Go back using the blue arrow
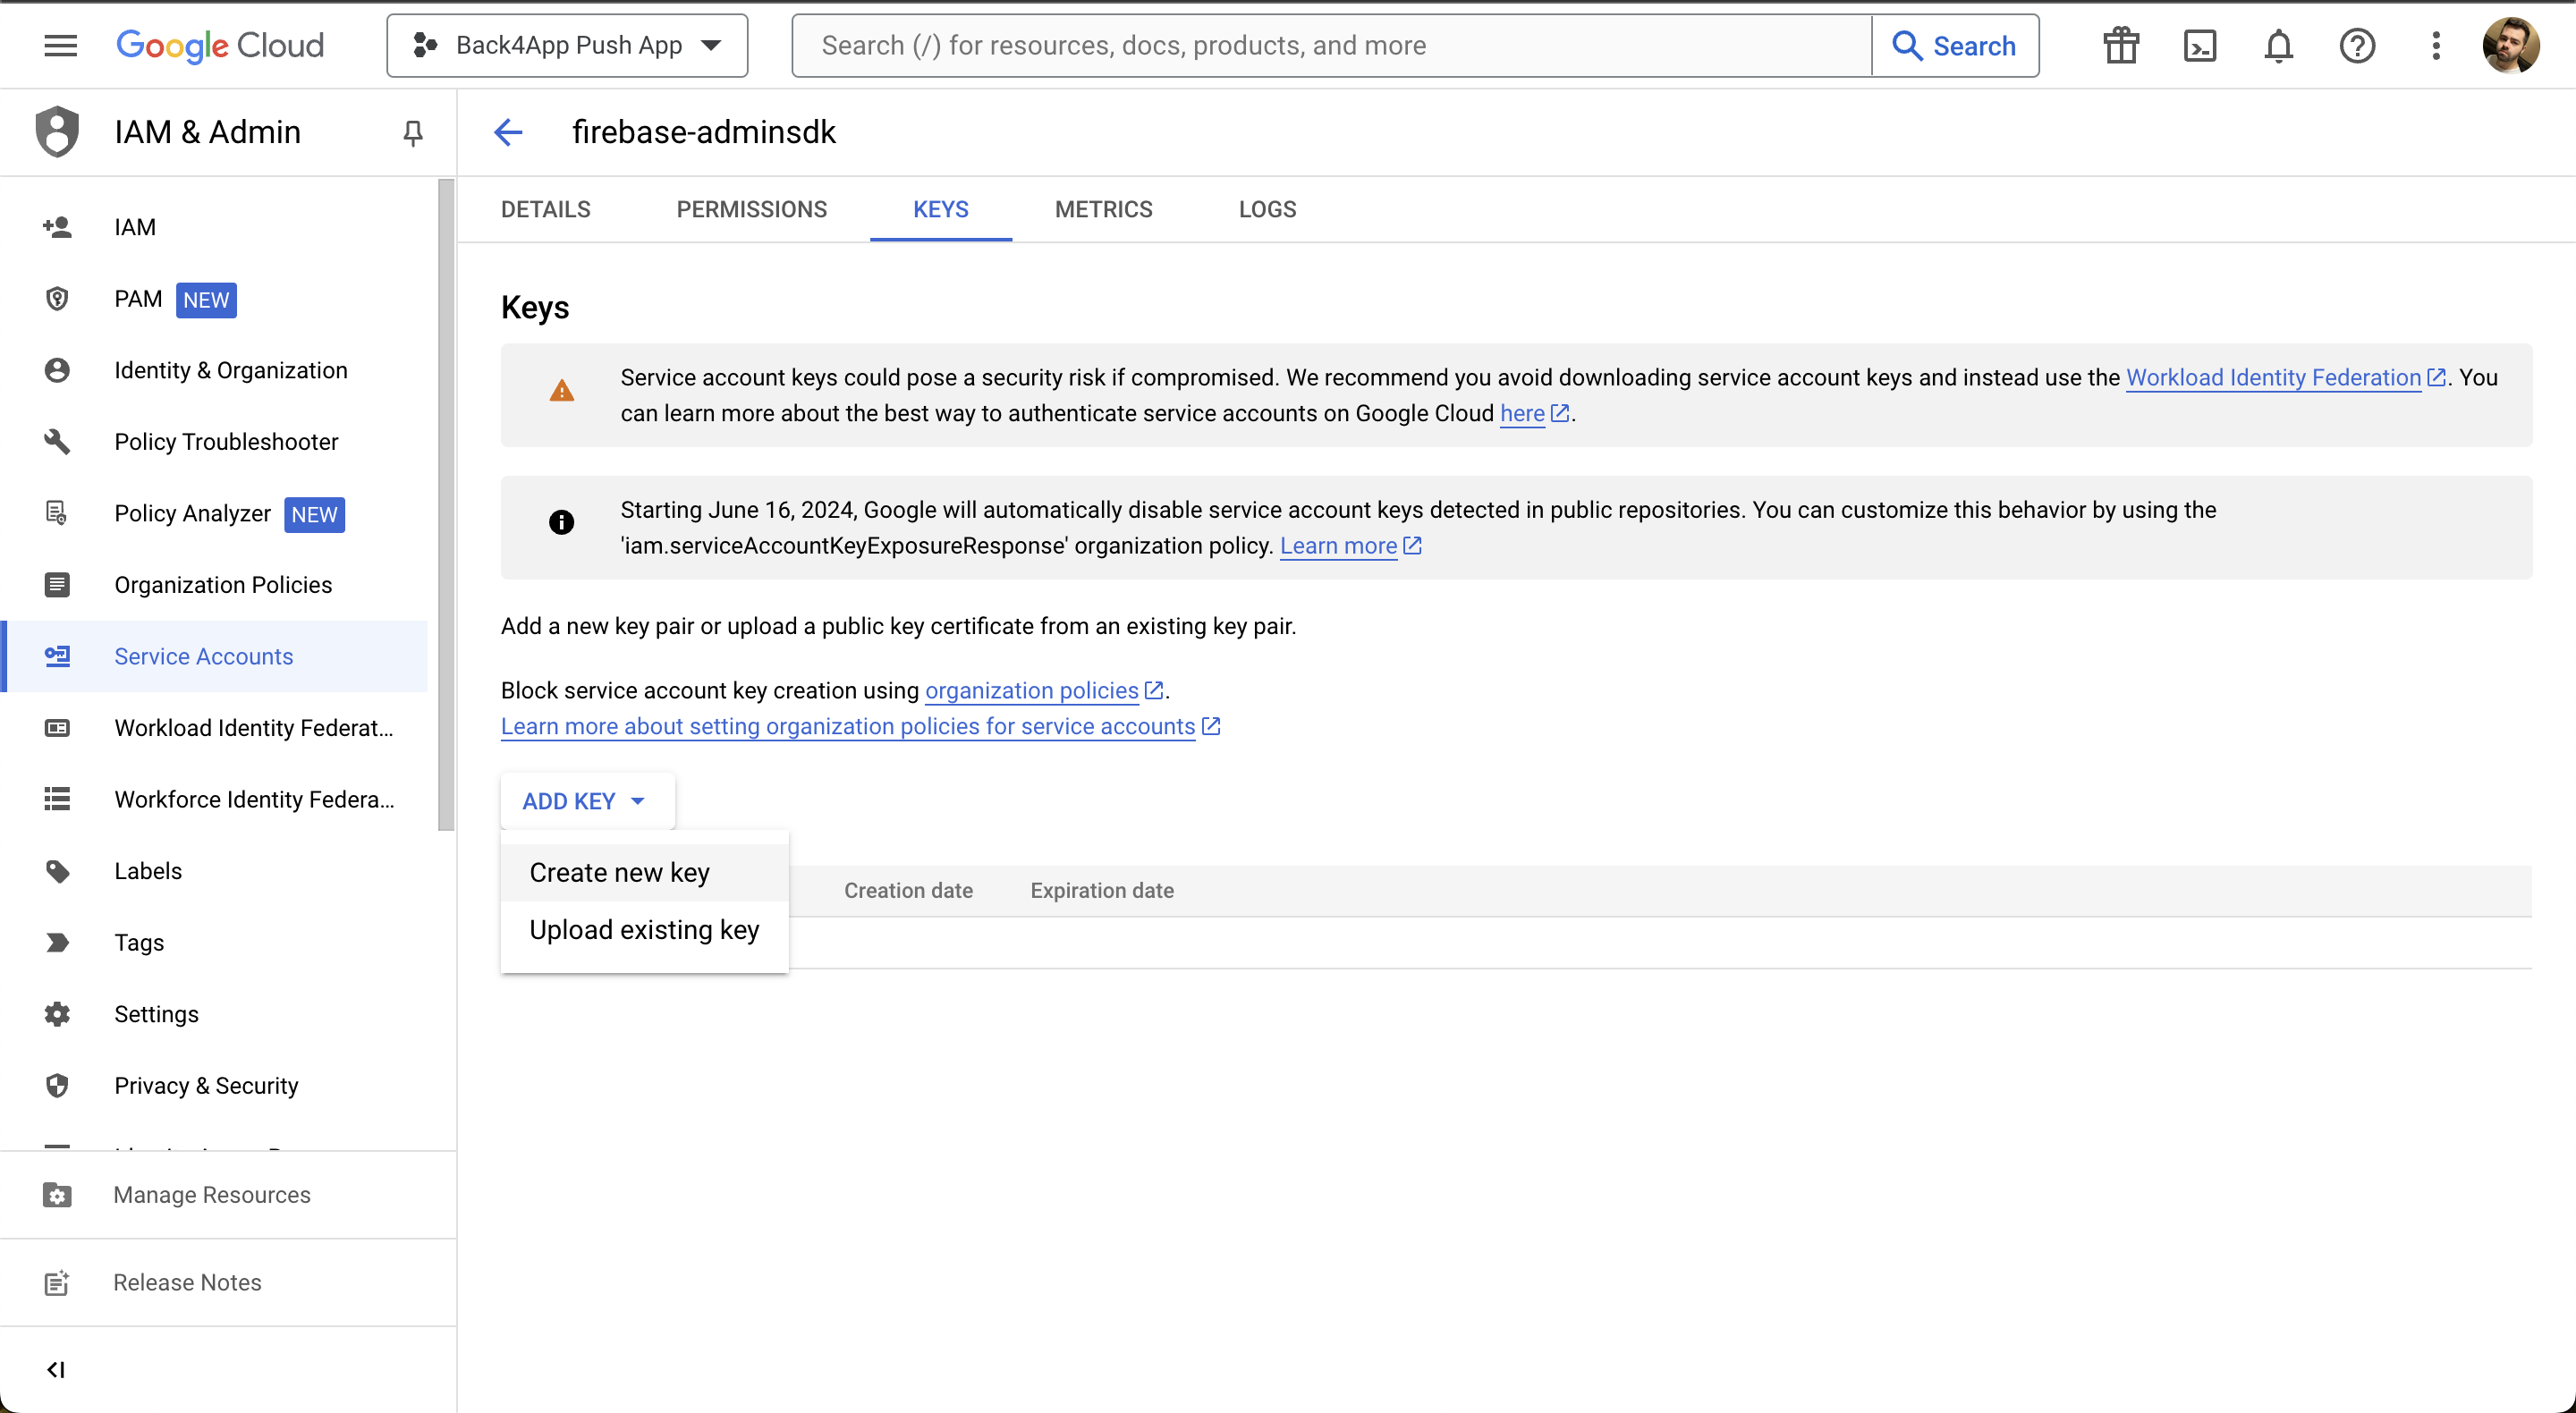2576x1413 pixels. [x=508, y=132]
